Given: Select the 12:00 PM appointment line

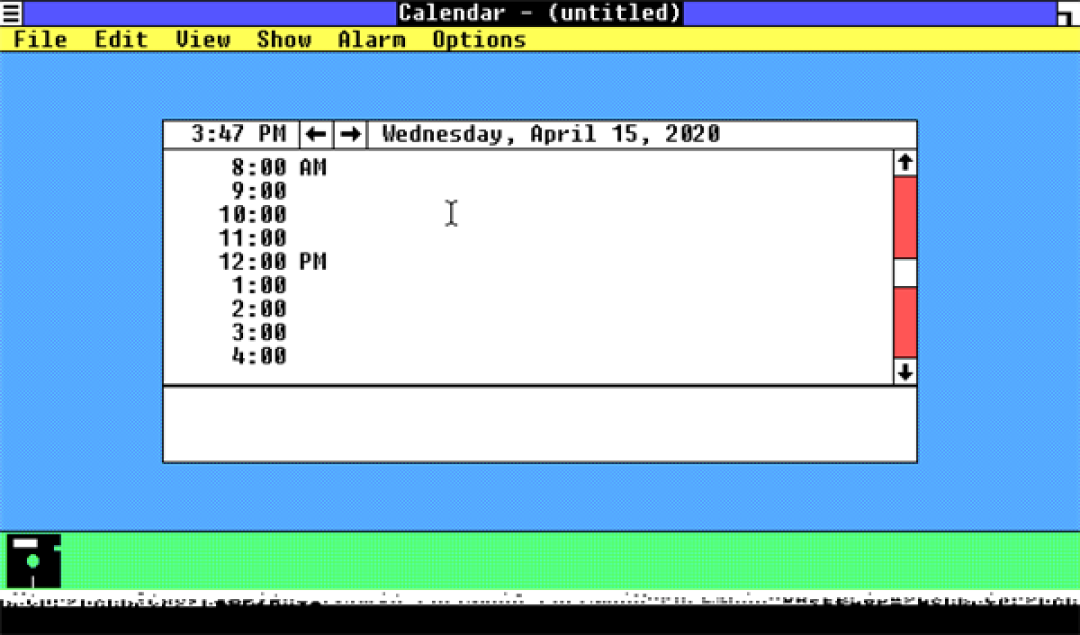Looking at the screenshot, I should [528, 262].
